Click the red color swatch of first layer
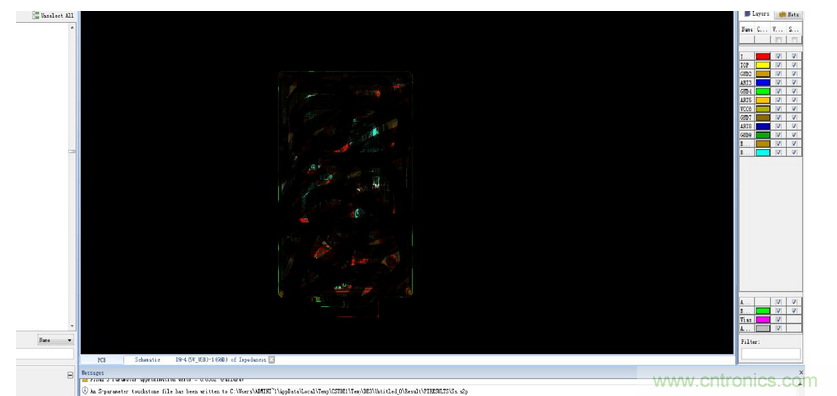Screen dimensions: 837x396 [763, 56]
